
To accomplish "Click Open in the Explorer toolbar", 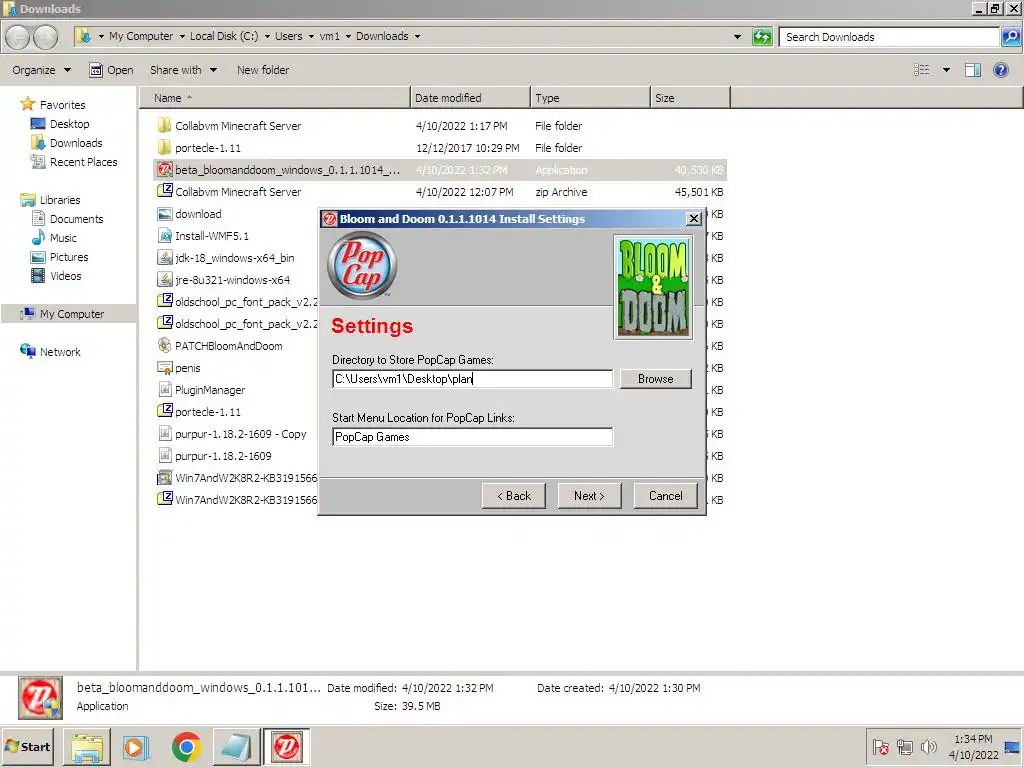I will tap(111, 70).
